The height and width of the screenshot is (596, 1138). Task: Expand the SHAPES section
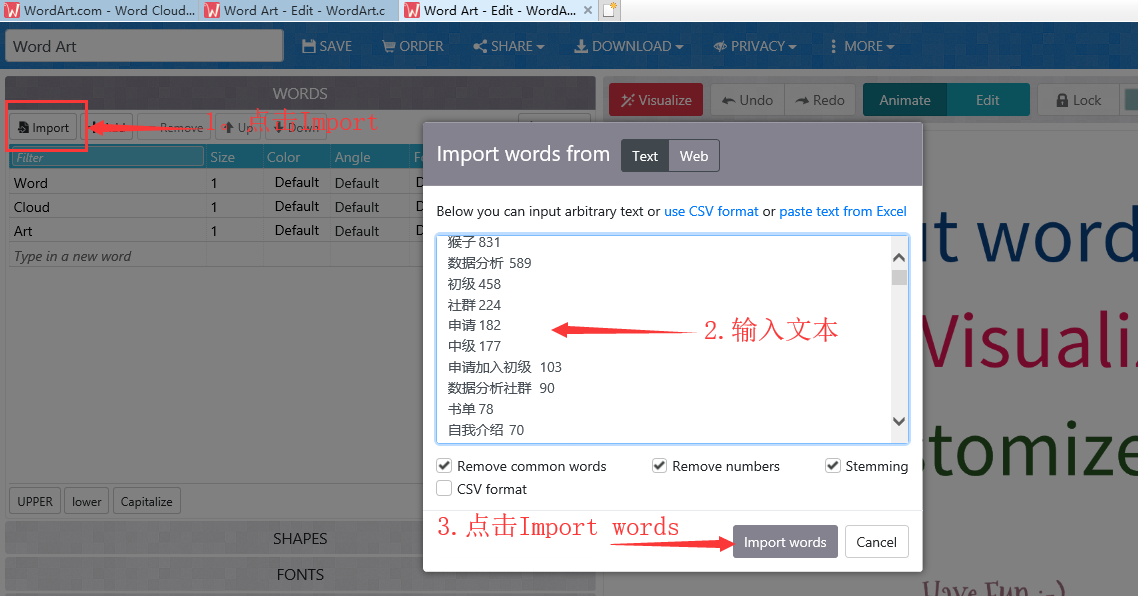(x=300, y=539)
